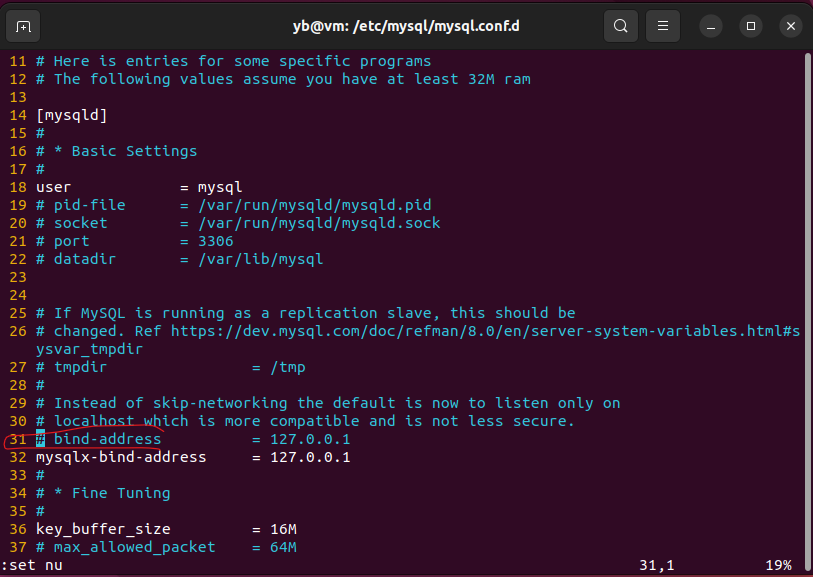
Task: Click the highlighted # cursor on line 31
Action: 40,439
